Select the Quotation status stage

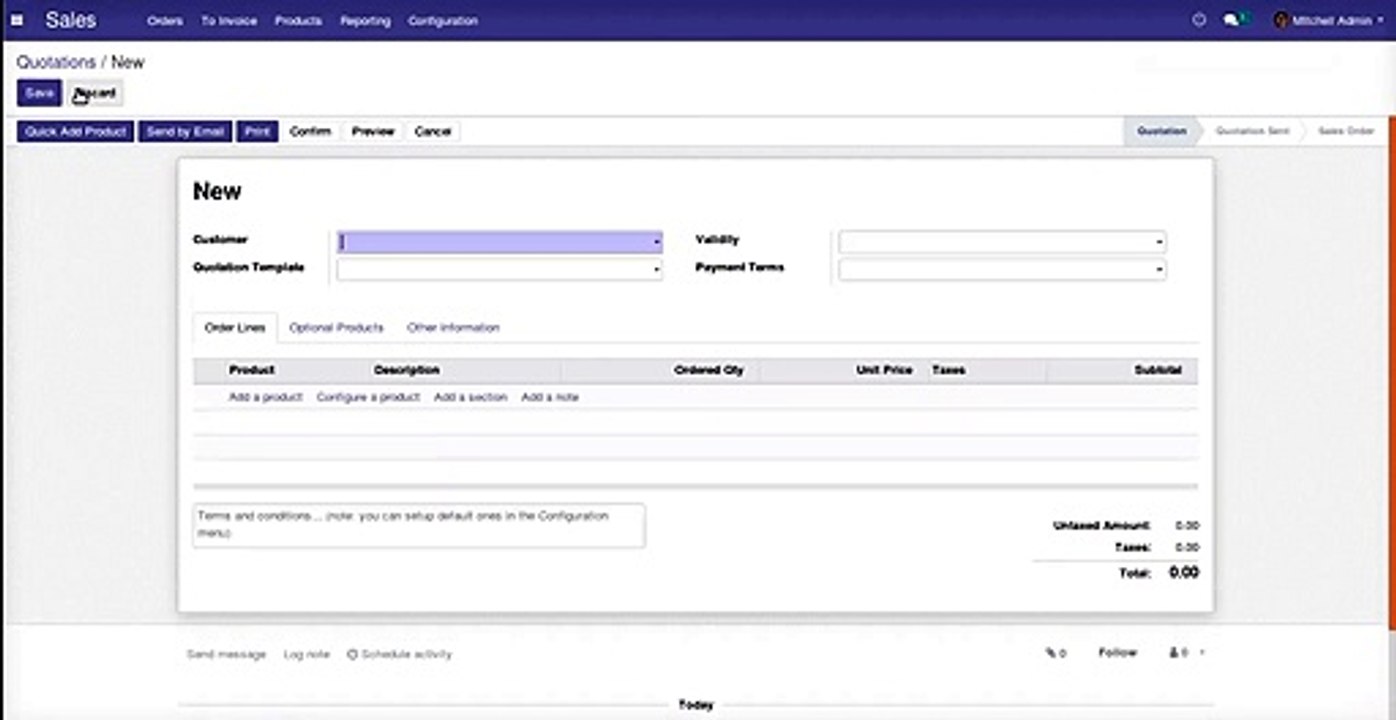tap(1162, 131)
